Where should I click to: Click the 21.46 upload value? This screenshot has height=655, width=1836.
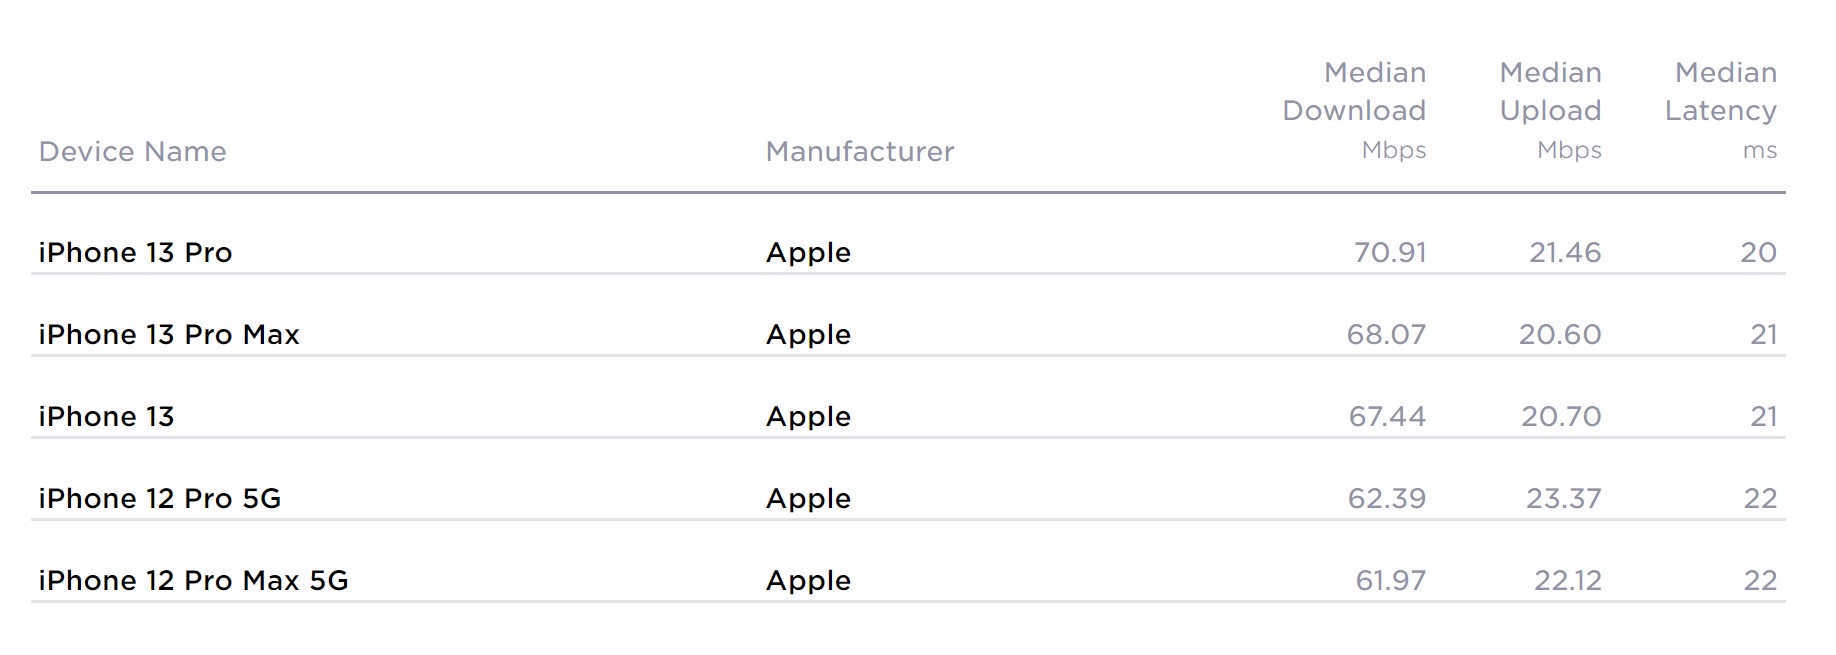[x=1565, y=252]
